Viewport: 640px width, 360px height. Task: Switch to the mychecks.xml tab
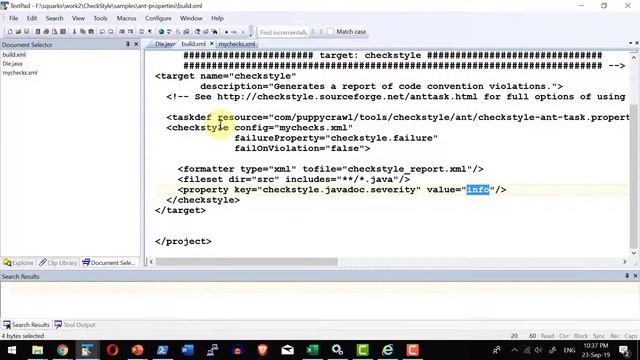(x=237, y=44)
